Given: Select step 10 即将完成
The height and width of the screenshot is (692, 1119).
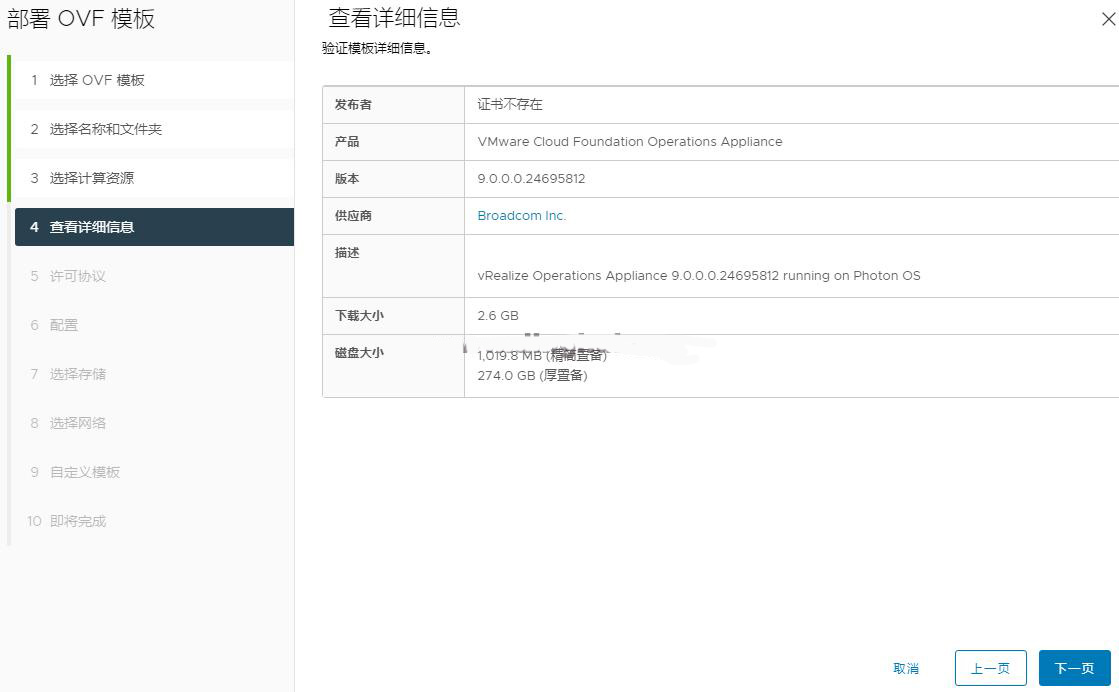Looking at the screenshot, I should (77, 521).
